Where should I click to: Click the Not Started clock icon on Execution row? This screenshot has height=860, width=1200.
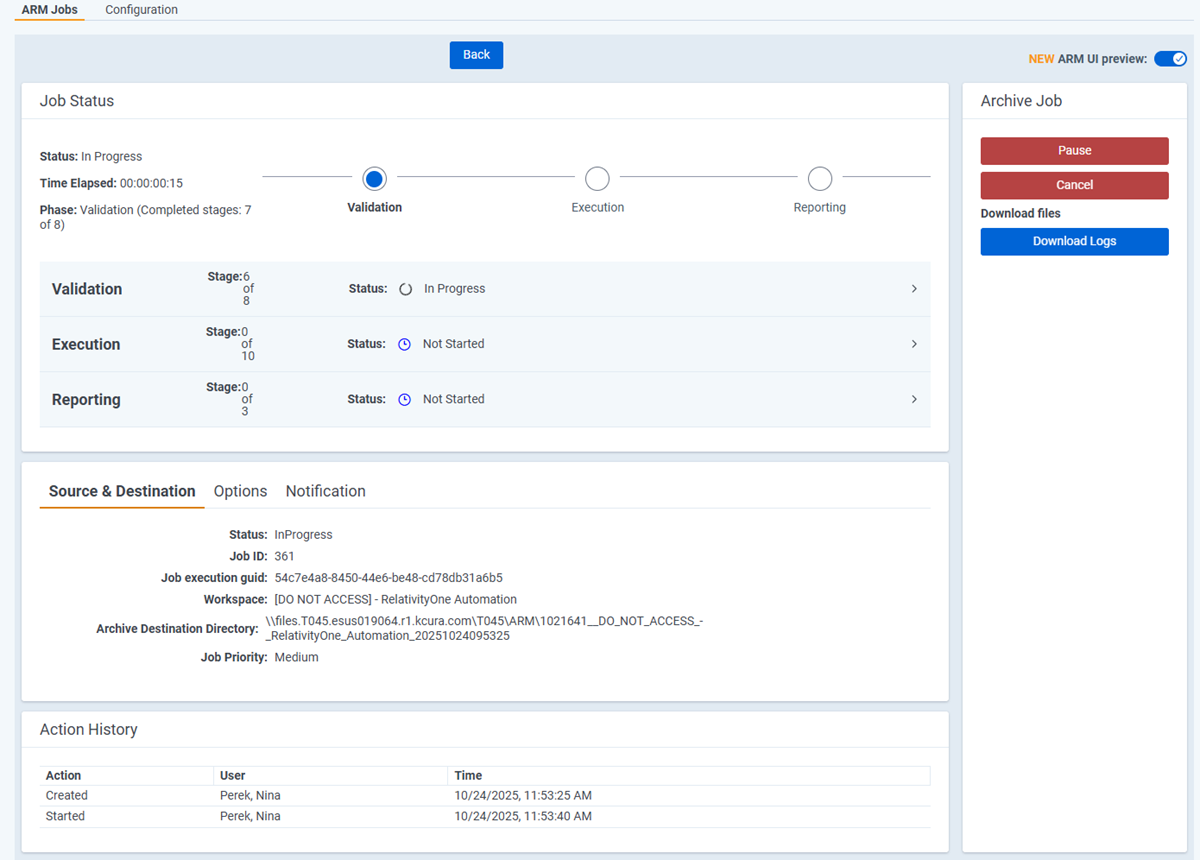point(405,343)
